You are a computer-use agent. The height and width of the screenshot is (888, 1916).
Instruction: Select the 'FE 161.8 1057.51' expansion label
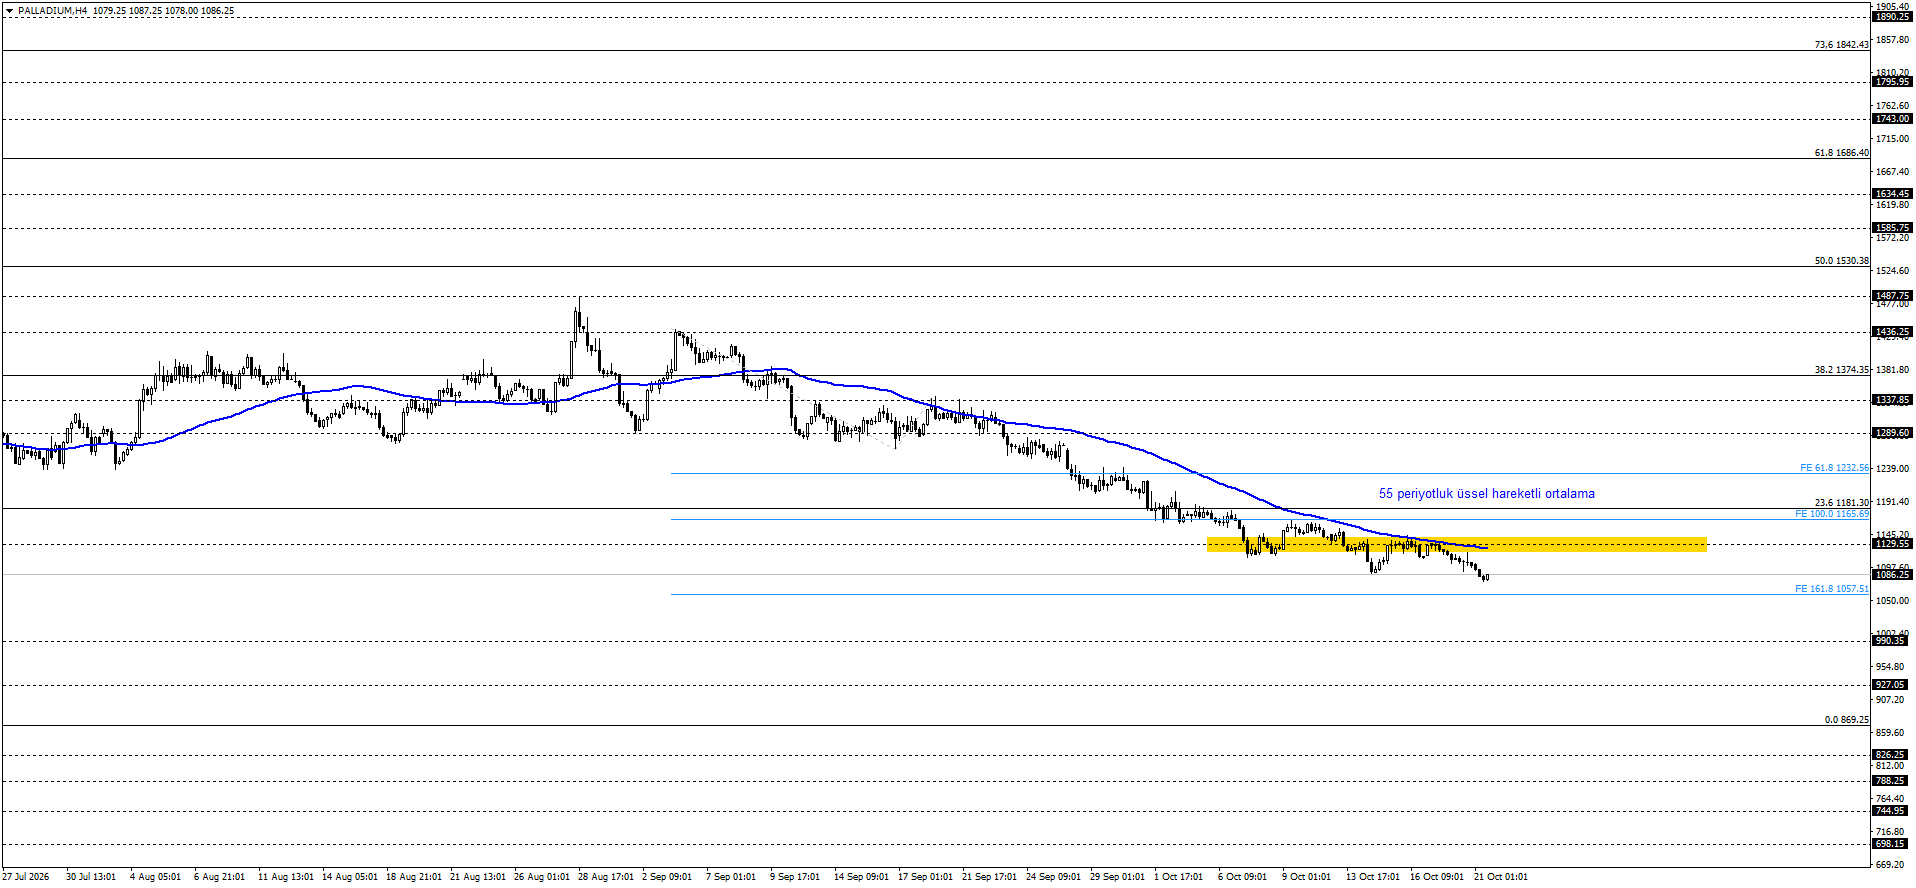pos(1832,589)
